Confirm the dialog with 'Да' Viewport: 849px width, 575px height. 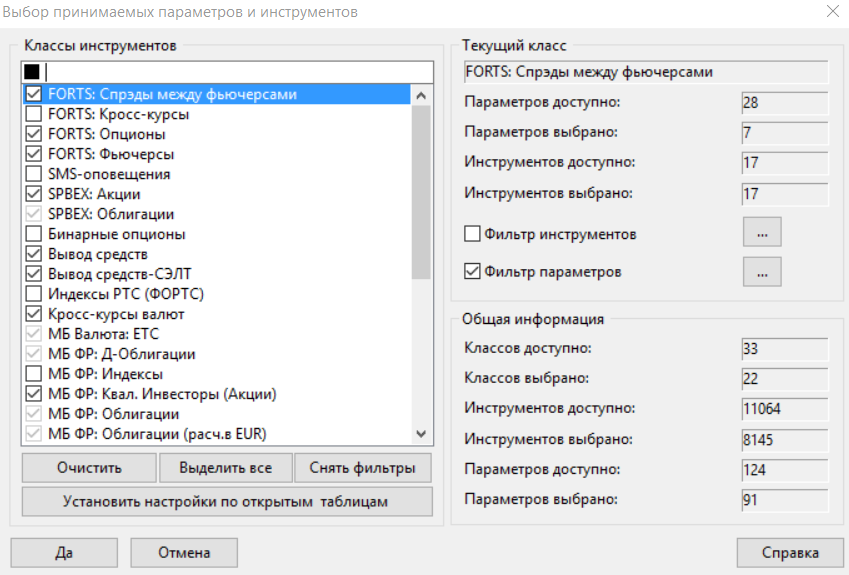point(65,552)
